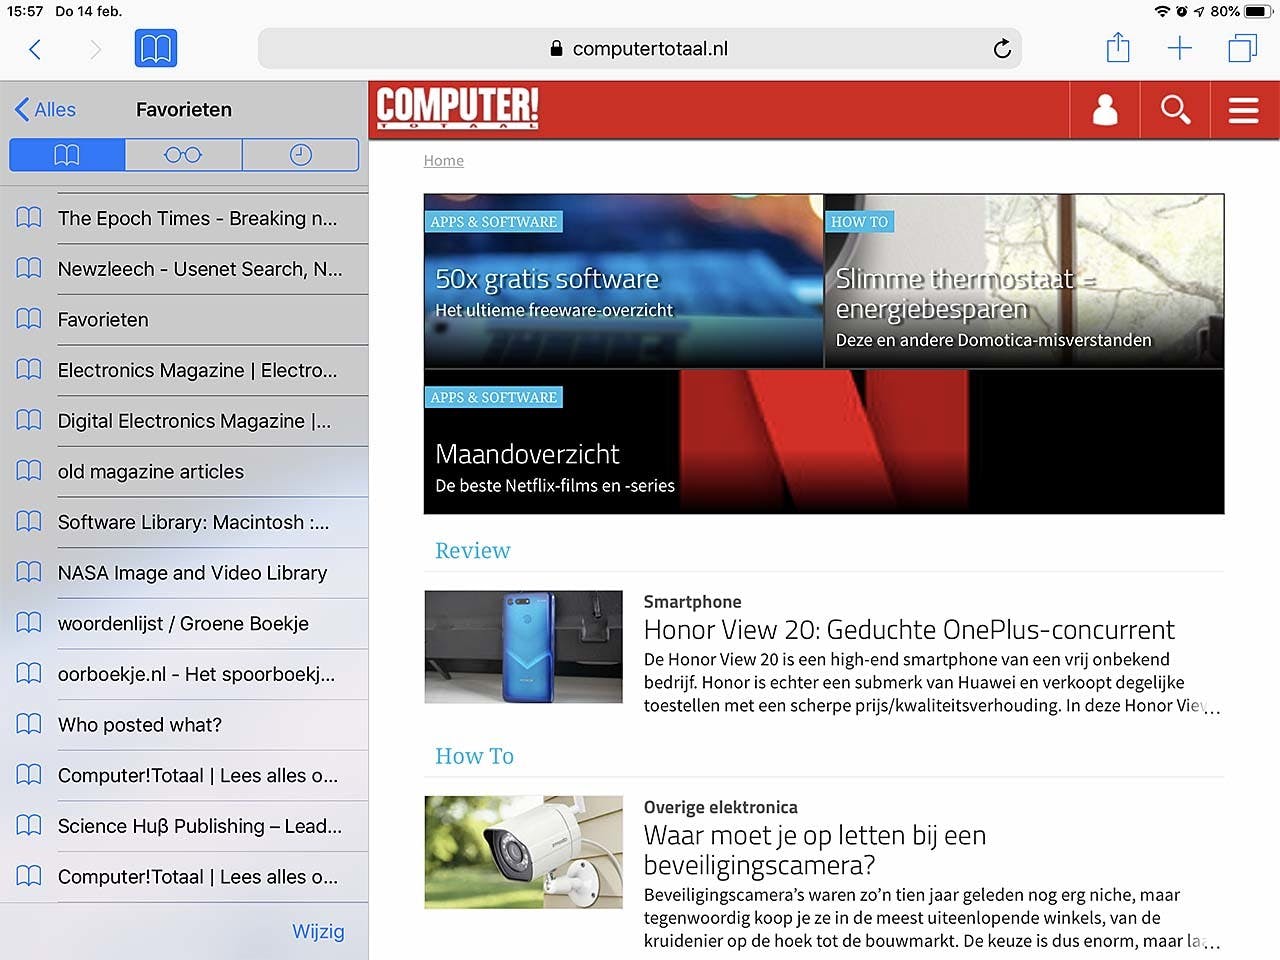Open the Computer!Totaal hamburger menu
The image size is (1280, 960).
point(1243,110)
